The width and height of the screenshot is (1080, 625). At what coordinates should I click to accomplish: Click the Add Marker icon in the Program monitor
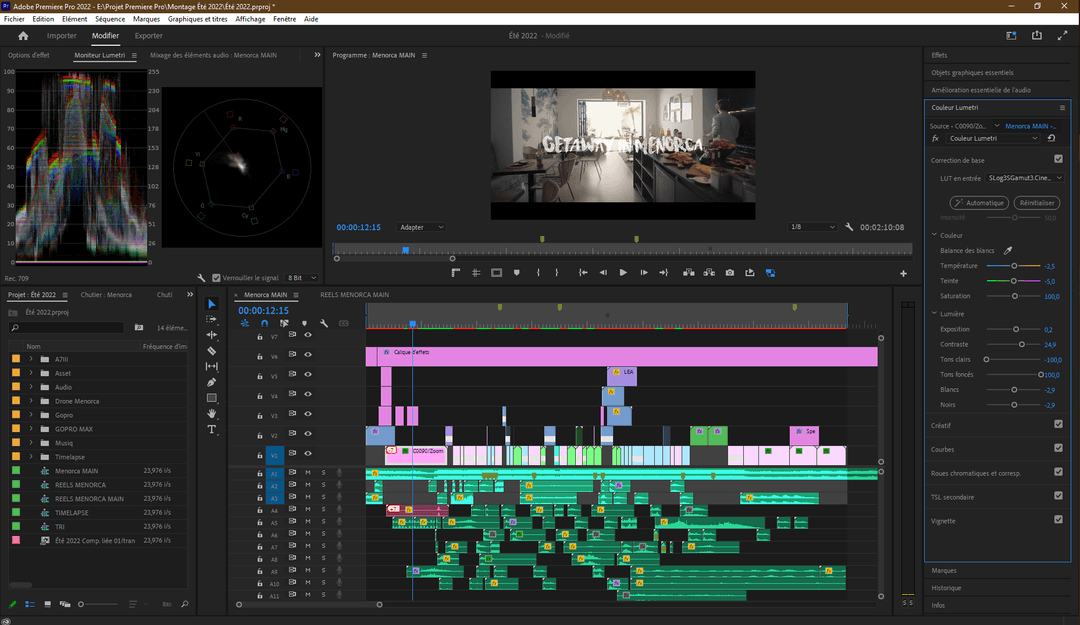click(x=516, y=272)
